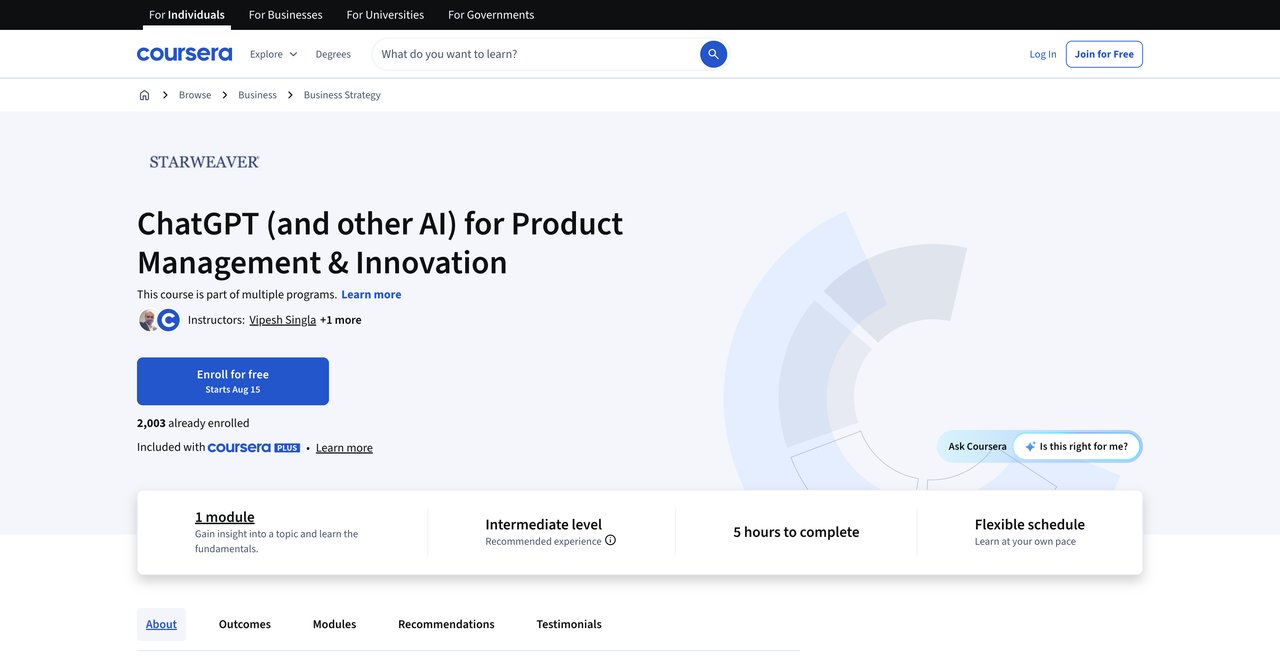This screenshot has height=670, width=1280.
Task: Open the Recommended experience info icon
Action: 610,540
